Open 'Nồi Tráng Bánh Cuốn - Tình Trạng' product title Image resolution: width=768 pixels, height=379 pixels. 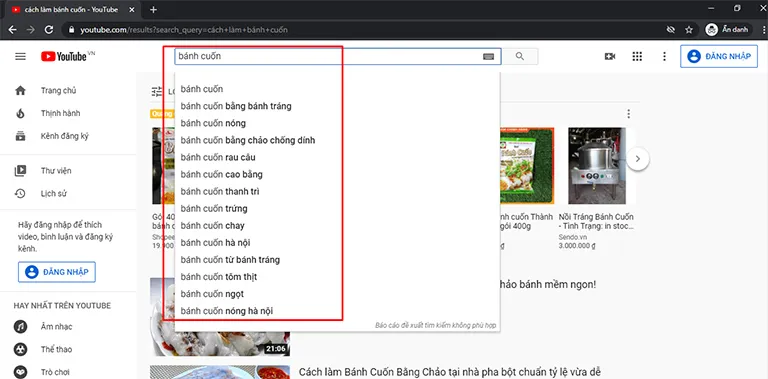tap(596, 222)
